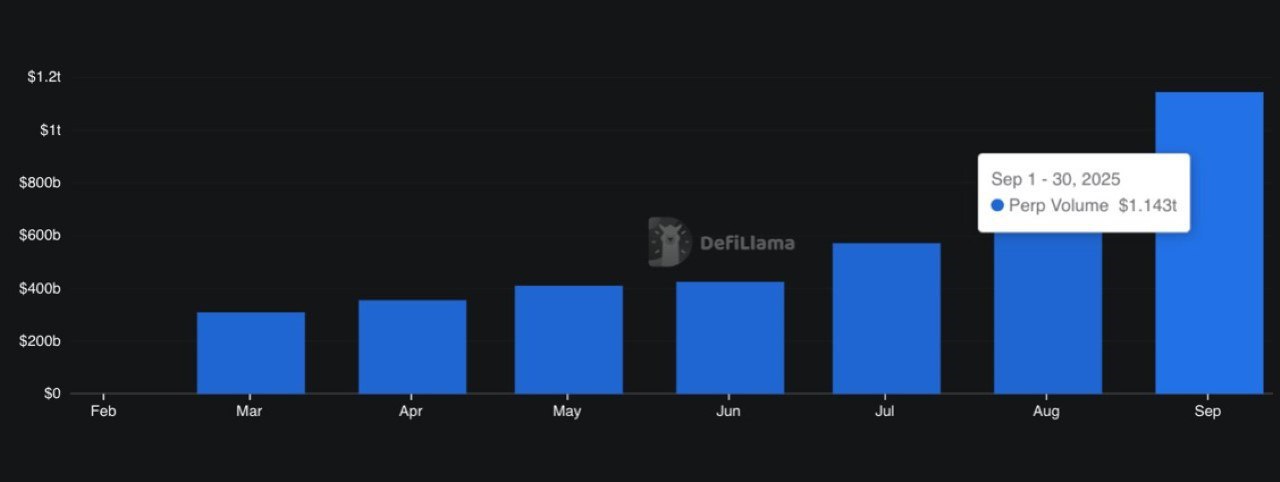The width and height of the screenshot is (1280, 482).
Task: Click the blue Perp Volume legend dot
Action: point(997,205)
